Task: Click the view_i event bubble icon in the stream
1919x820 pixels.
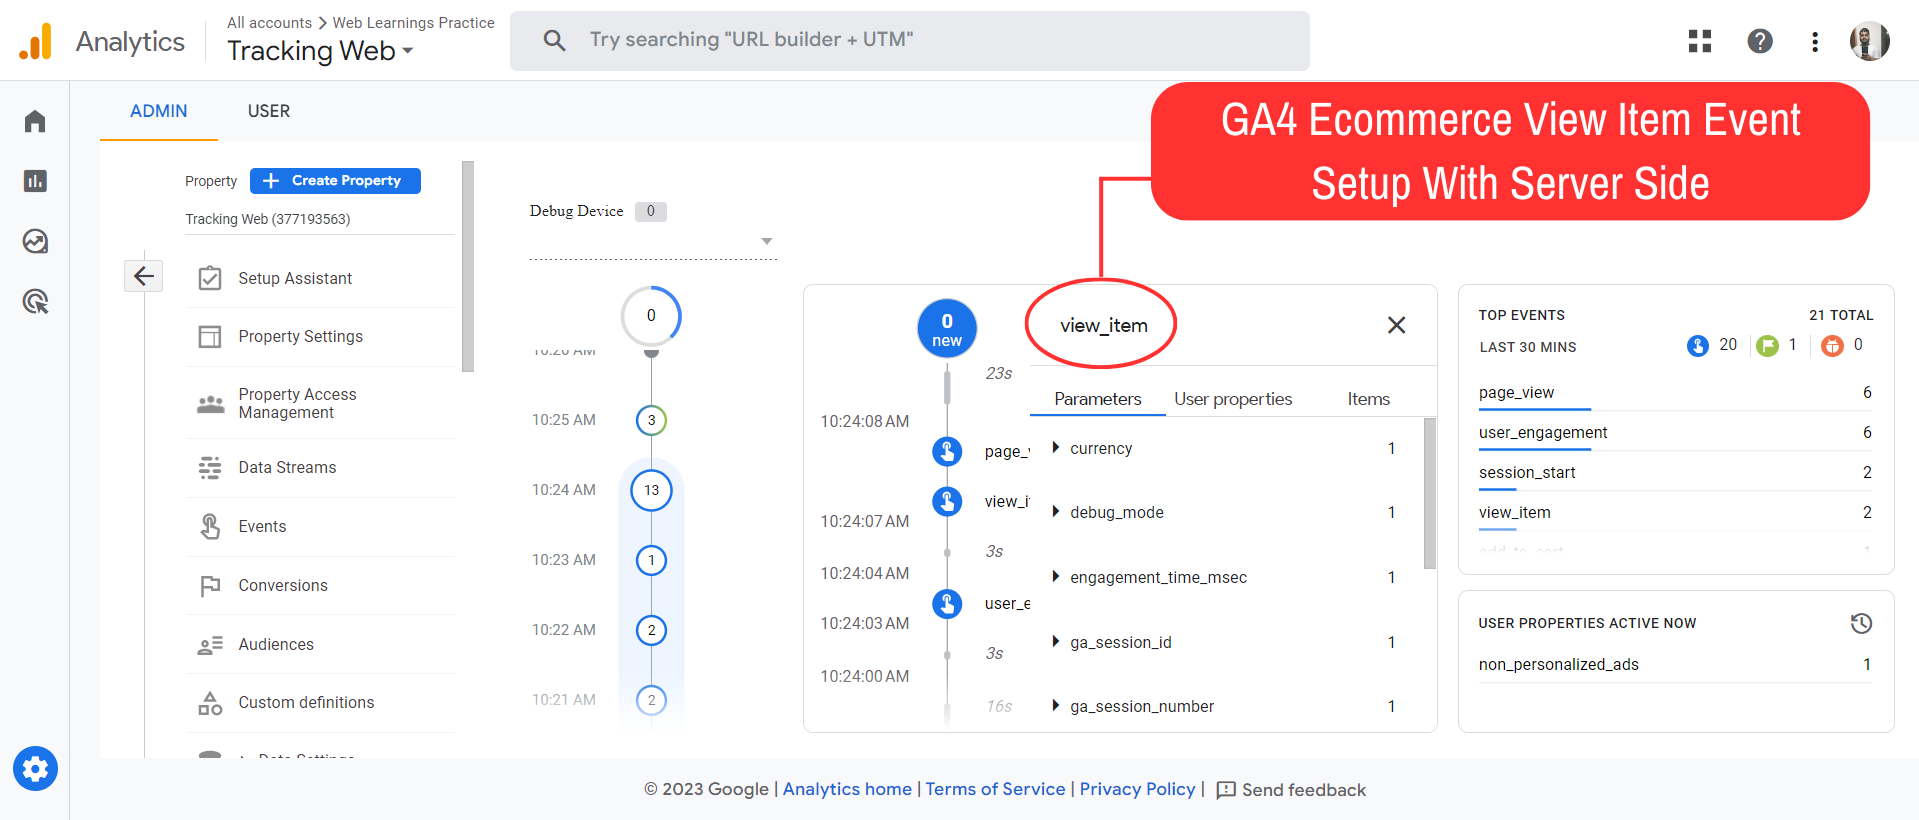Action: click(x=947, y=501)
